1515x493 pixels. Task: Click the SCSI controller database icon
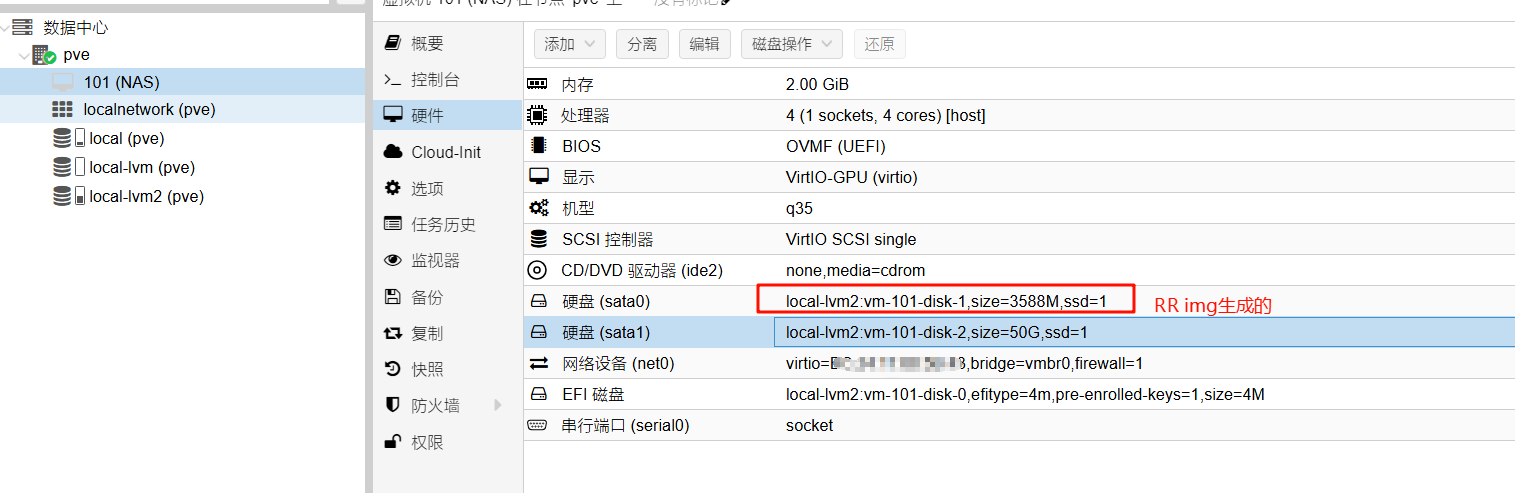(538, 239)
